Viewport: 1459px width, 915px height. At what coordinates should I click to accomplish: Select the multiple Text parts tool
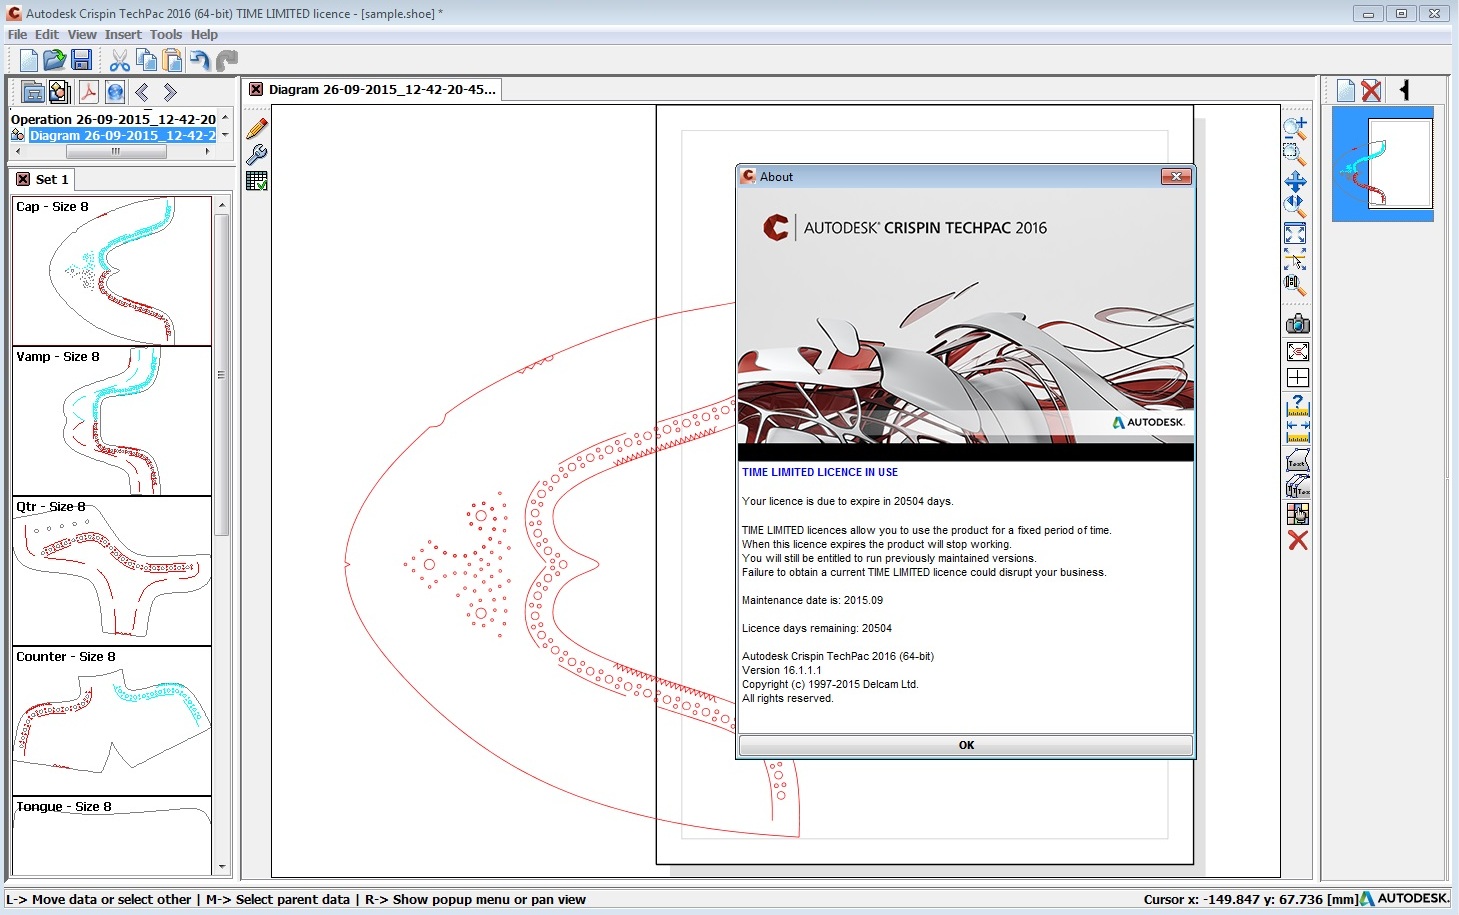click(1297, 487)
